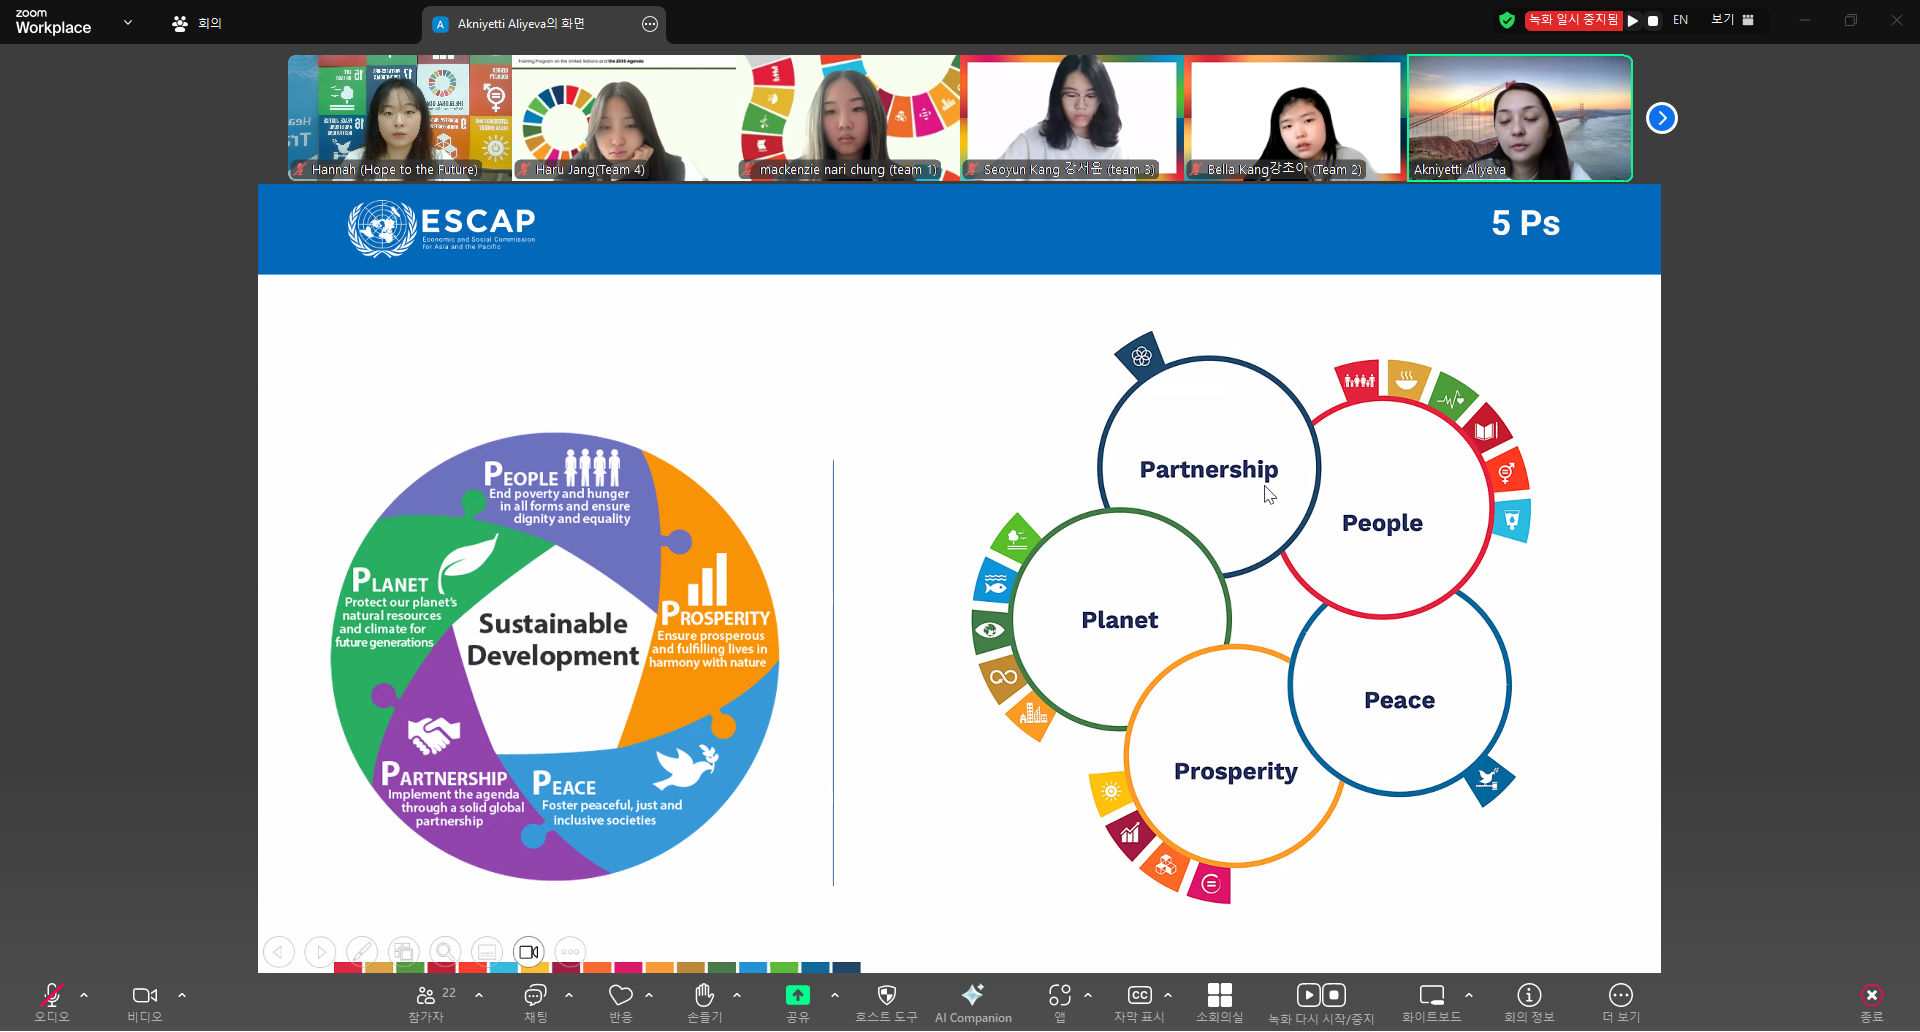Select Haru Jang (Team 4) video thumbnail
This screenshot has height=1032, width=1920.
click(x=624, y=118)
